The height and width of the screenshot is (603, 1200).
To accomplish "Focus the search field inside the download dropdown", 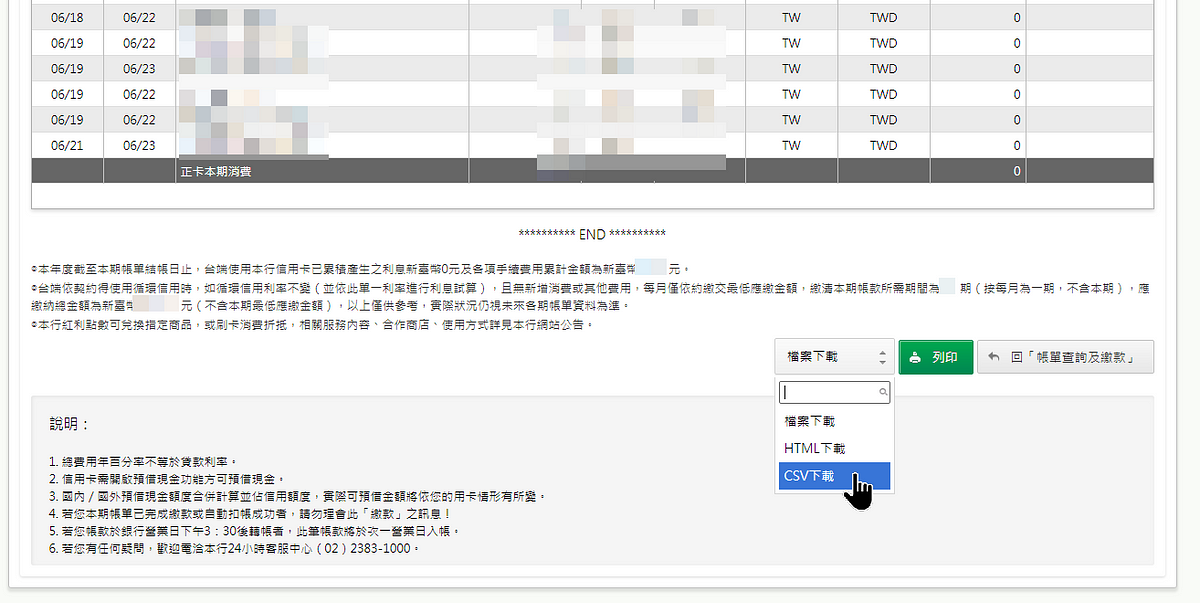I will tap(827, 392).
